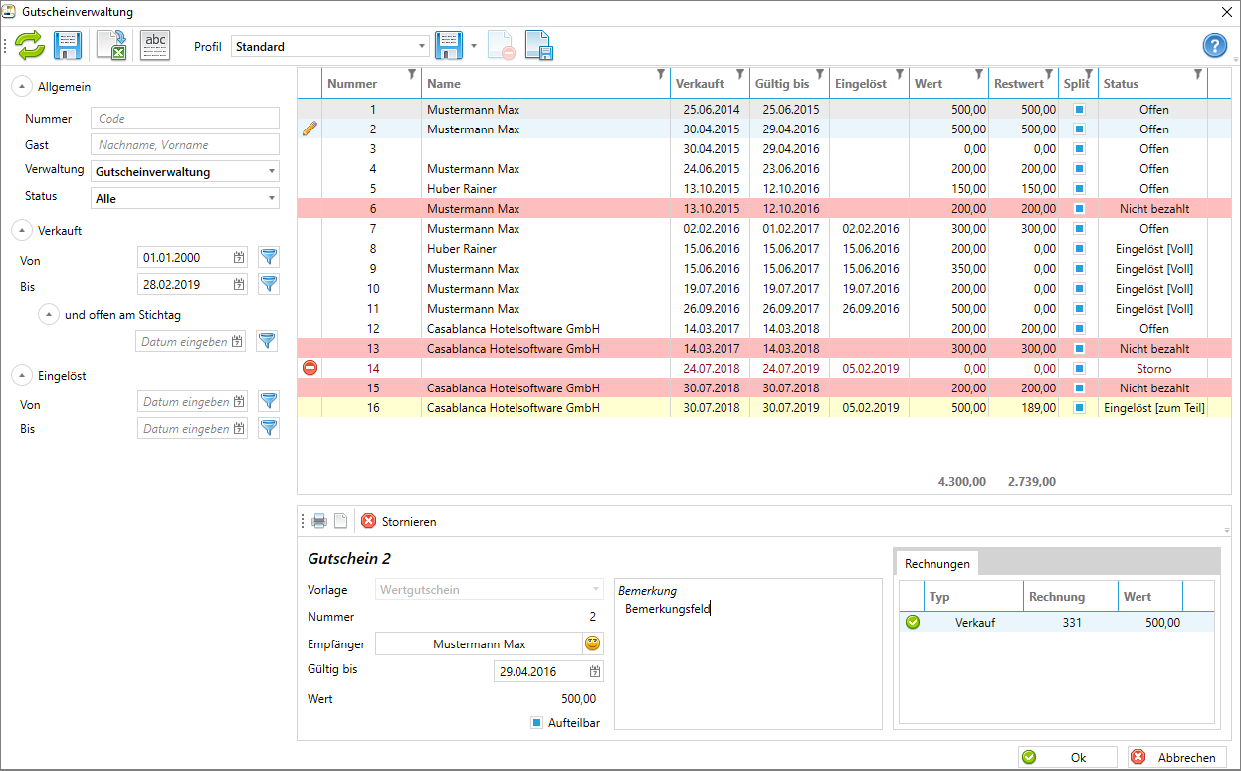Collapse the Allgemein section
The height and width of the screenshot is (771, 1241).
[22, 87]
